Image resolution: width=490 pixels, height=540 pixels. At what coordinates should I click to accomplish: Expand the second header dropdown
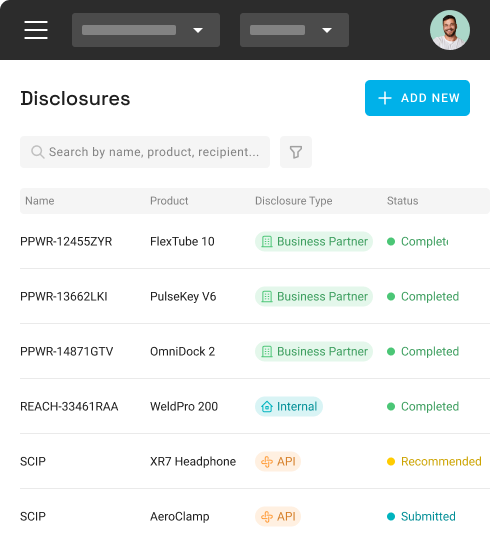click(x=294, y=30)
